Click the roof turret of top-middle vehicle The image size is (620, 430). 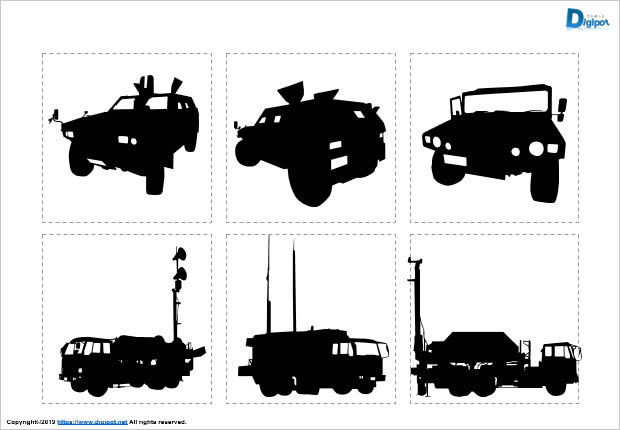tap(291, 93)
